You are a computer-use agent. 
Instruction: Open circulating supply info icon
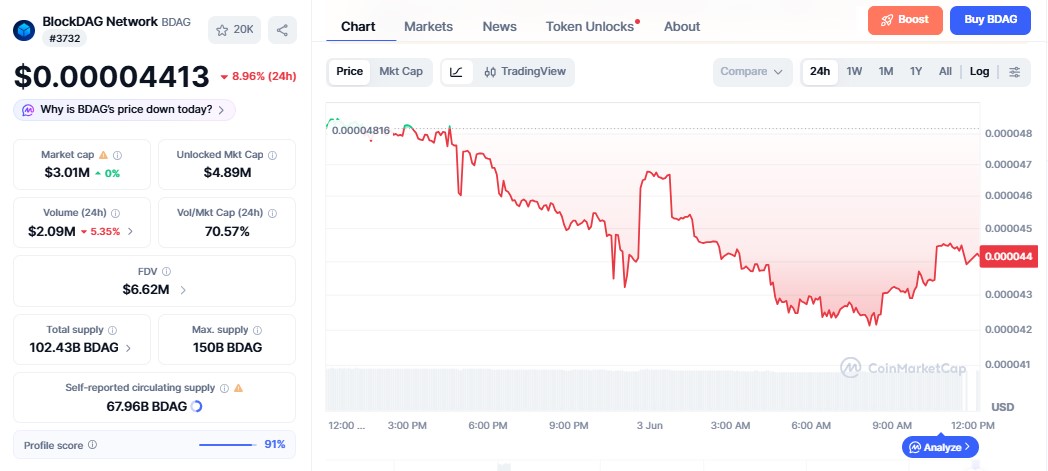[224, 388]
